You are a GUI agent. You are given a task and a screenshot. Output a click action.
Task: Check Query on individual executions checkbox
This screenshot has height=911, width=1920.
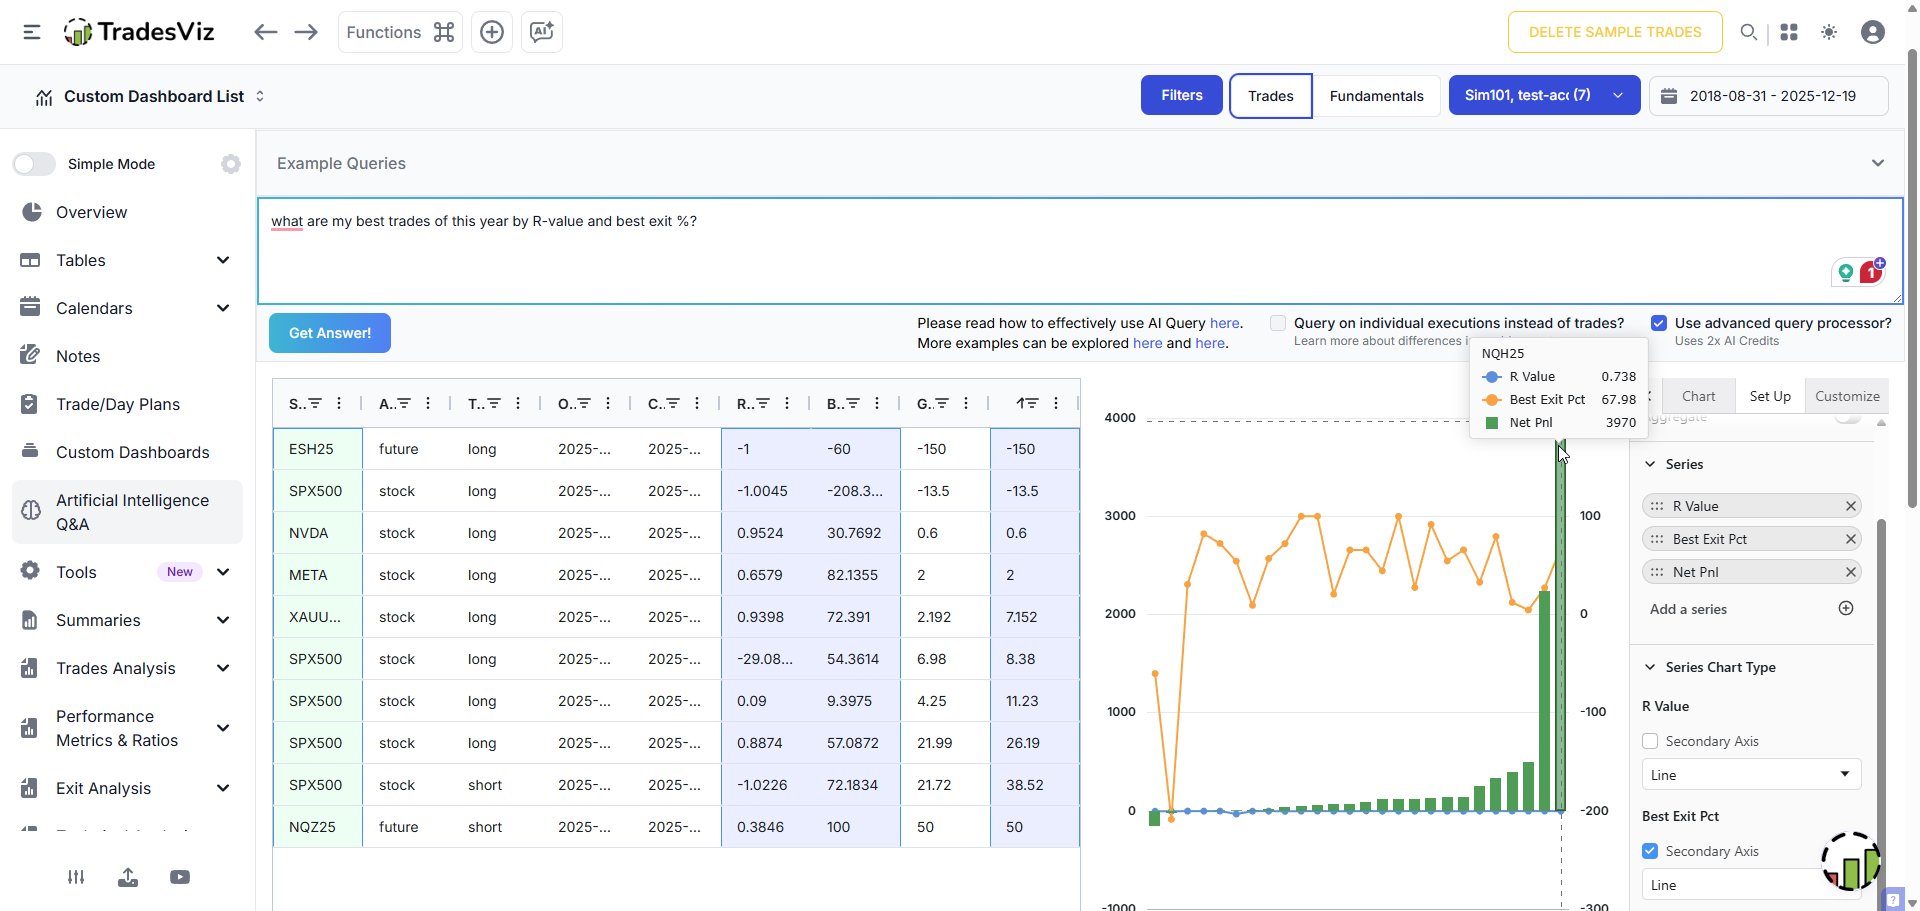point(1278,323)
